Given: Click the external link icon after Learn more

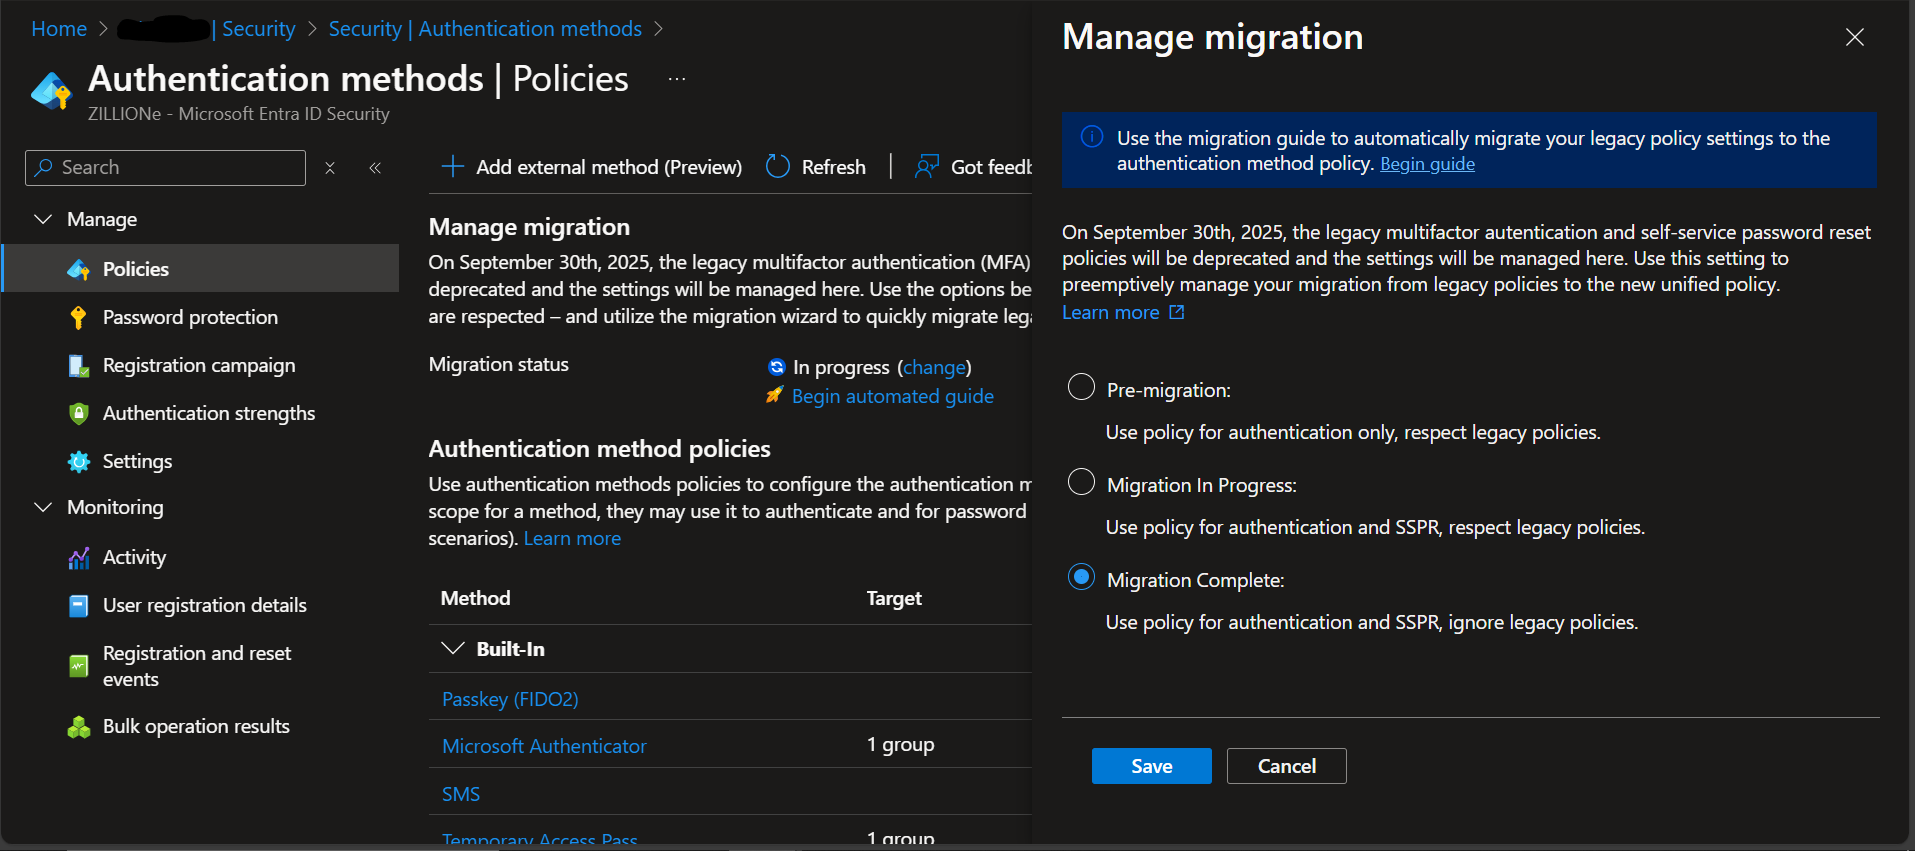Looking at the screenshot, I should (1177, 312).
